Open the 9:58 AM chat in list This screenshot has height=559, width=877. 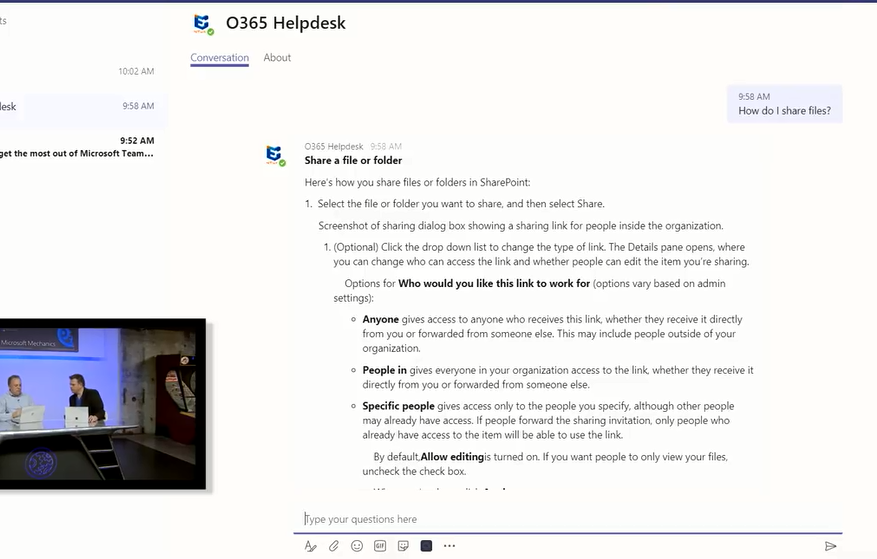pyautogui.click(x=80, y=106)
